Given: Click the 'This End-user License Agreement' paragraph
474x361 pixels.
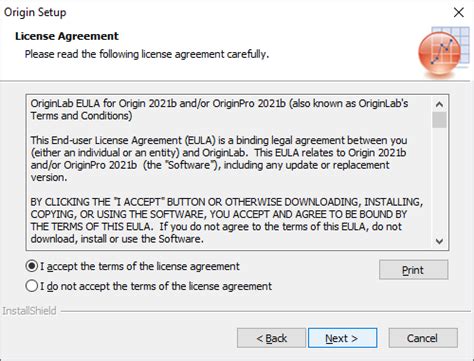Looking at the screenshot, I should 219,159.
